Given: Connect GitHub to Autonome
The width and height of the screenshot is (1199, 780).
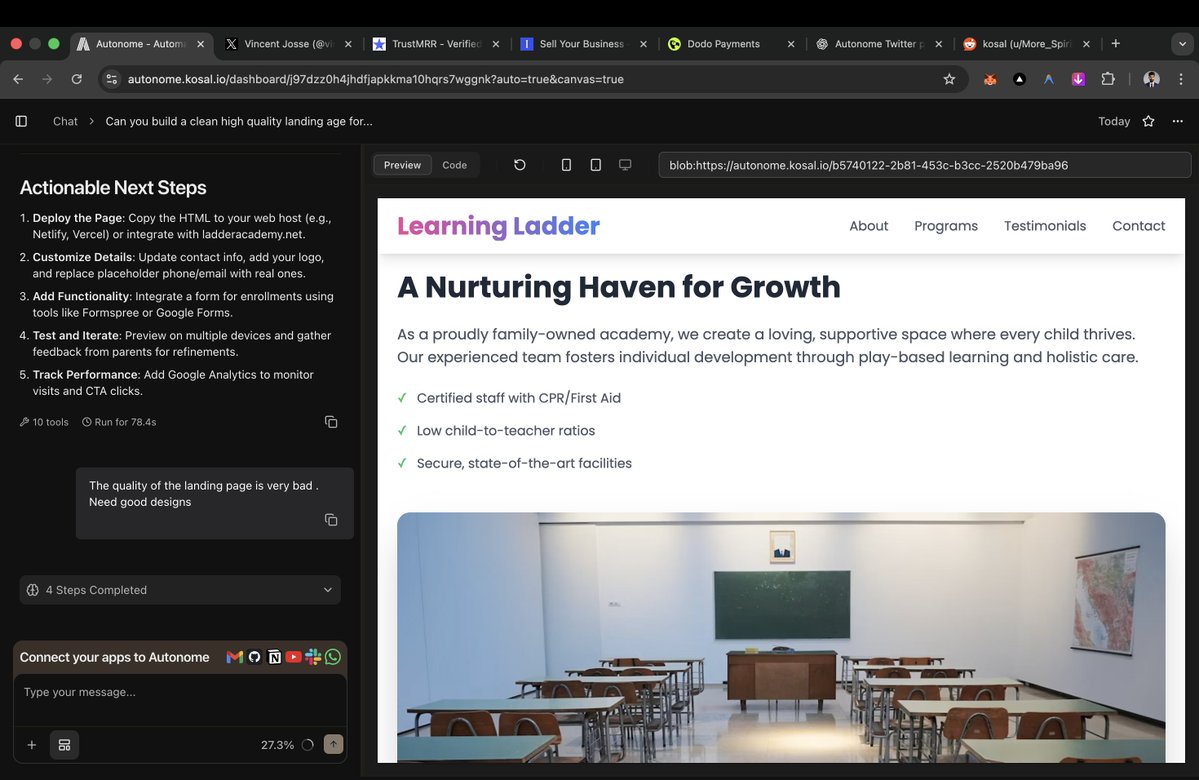Looking at the screenshot, I should (x=254, y=657).
